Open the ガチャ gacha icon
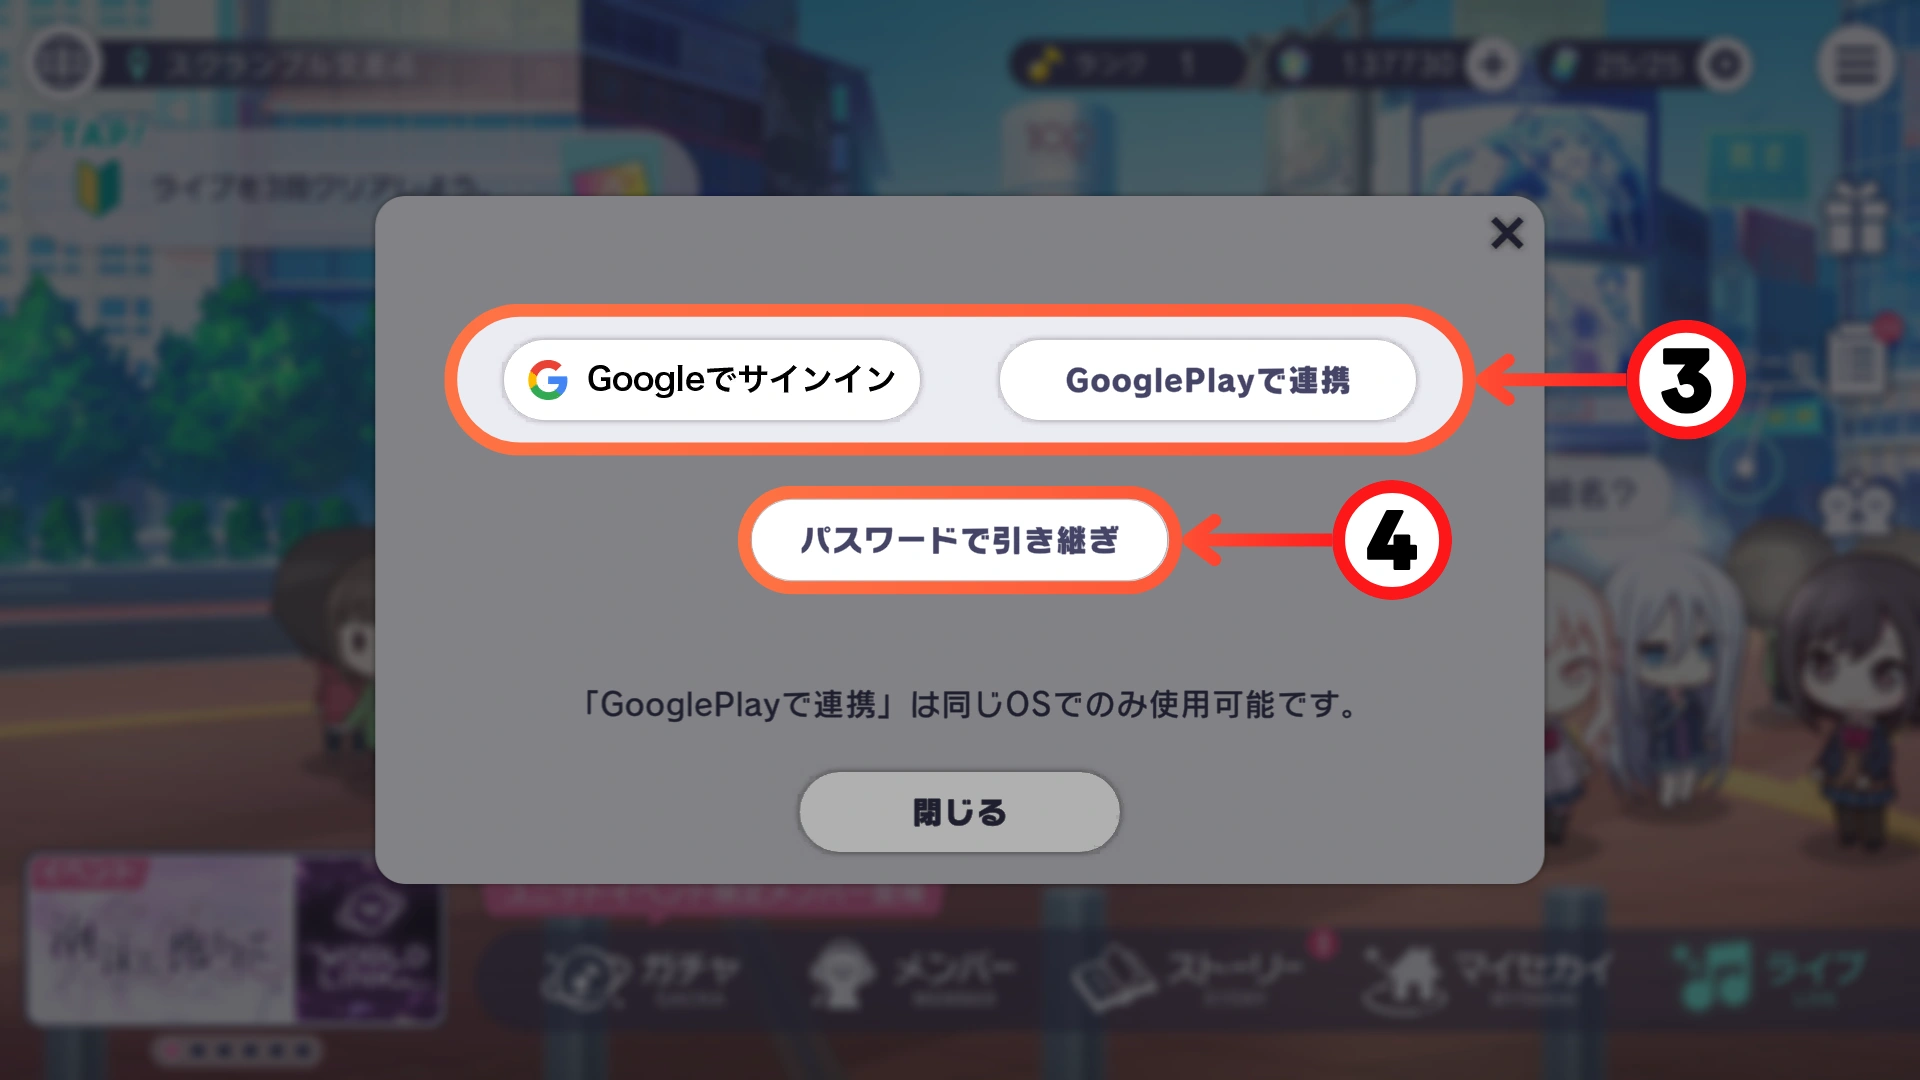Screen dimensions: 1920x1080 (x=640, y=973)
